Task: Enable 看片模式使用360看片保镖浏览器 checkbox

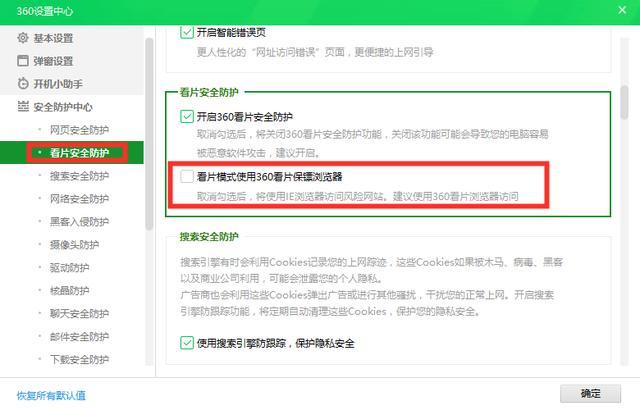Action: (187, 177)
